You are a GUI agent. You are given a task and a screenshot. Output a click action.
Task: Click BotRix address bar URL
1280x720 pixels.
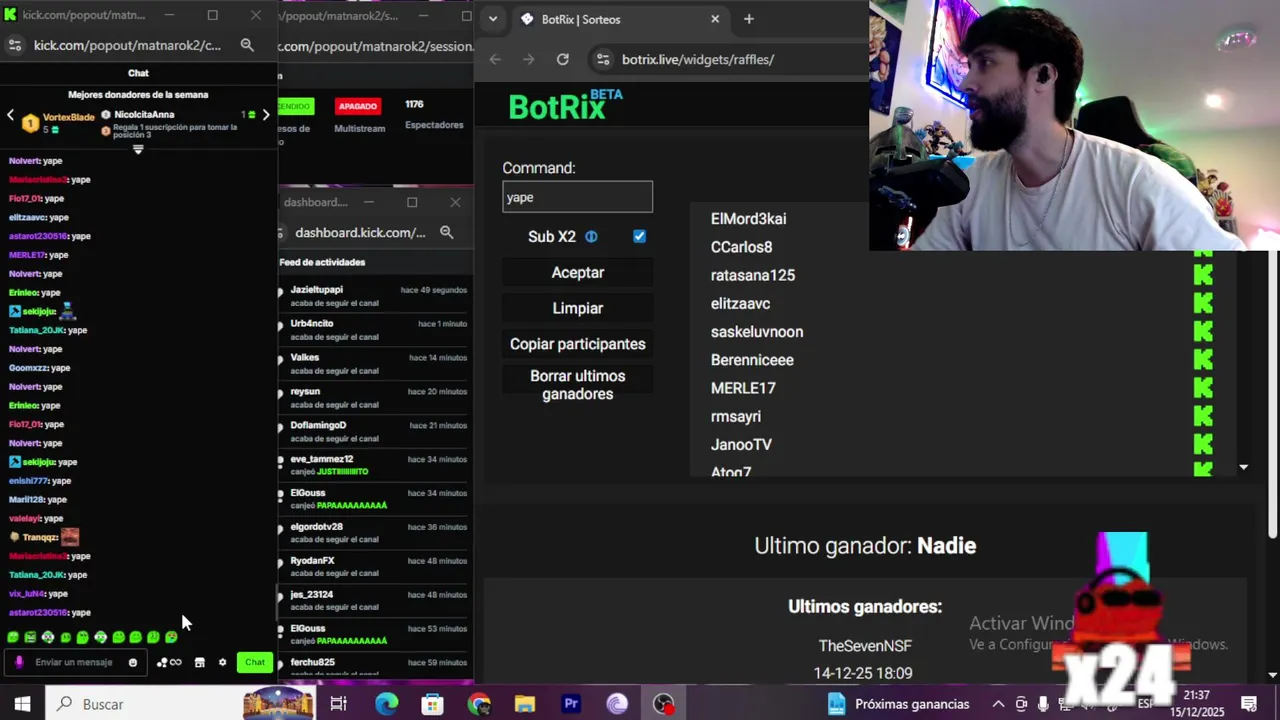coord(698,59)
